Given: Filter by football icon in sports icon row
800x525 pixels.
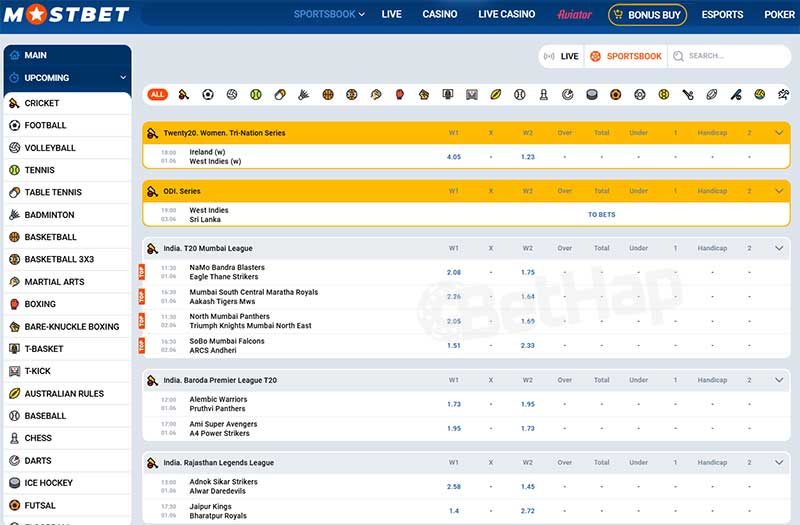Looking at the screenshot, I should (208, 94).
